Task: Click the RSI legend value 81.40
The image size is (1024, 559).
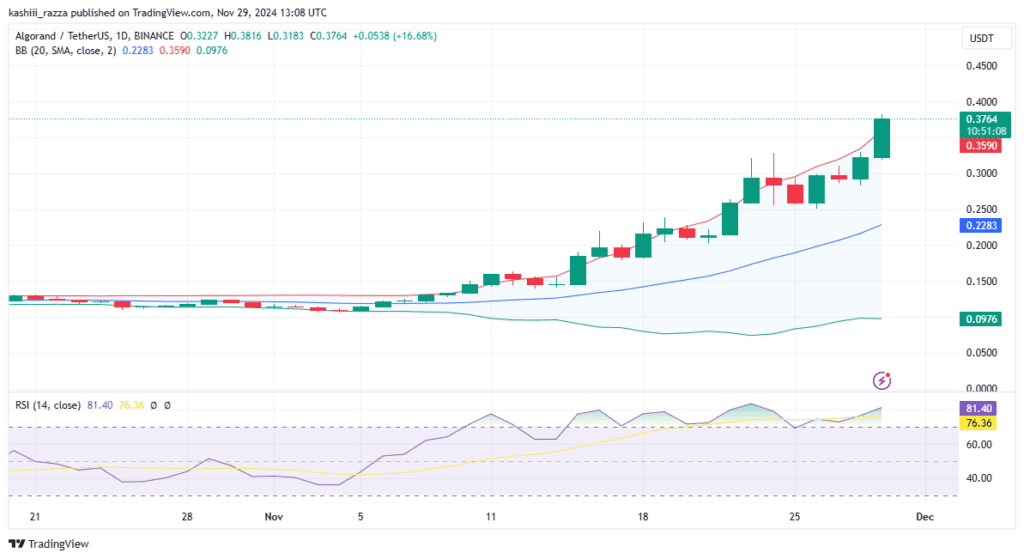Action: coord(100,406)
